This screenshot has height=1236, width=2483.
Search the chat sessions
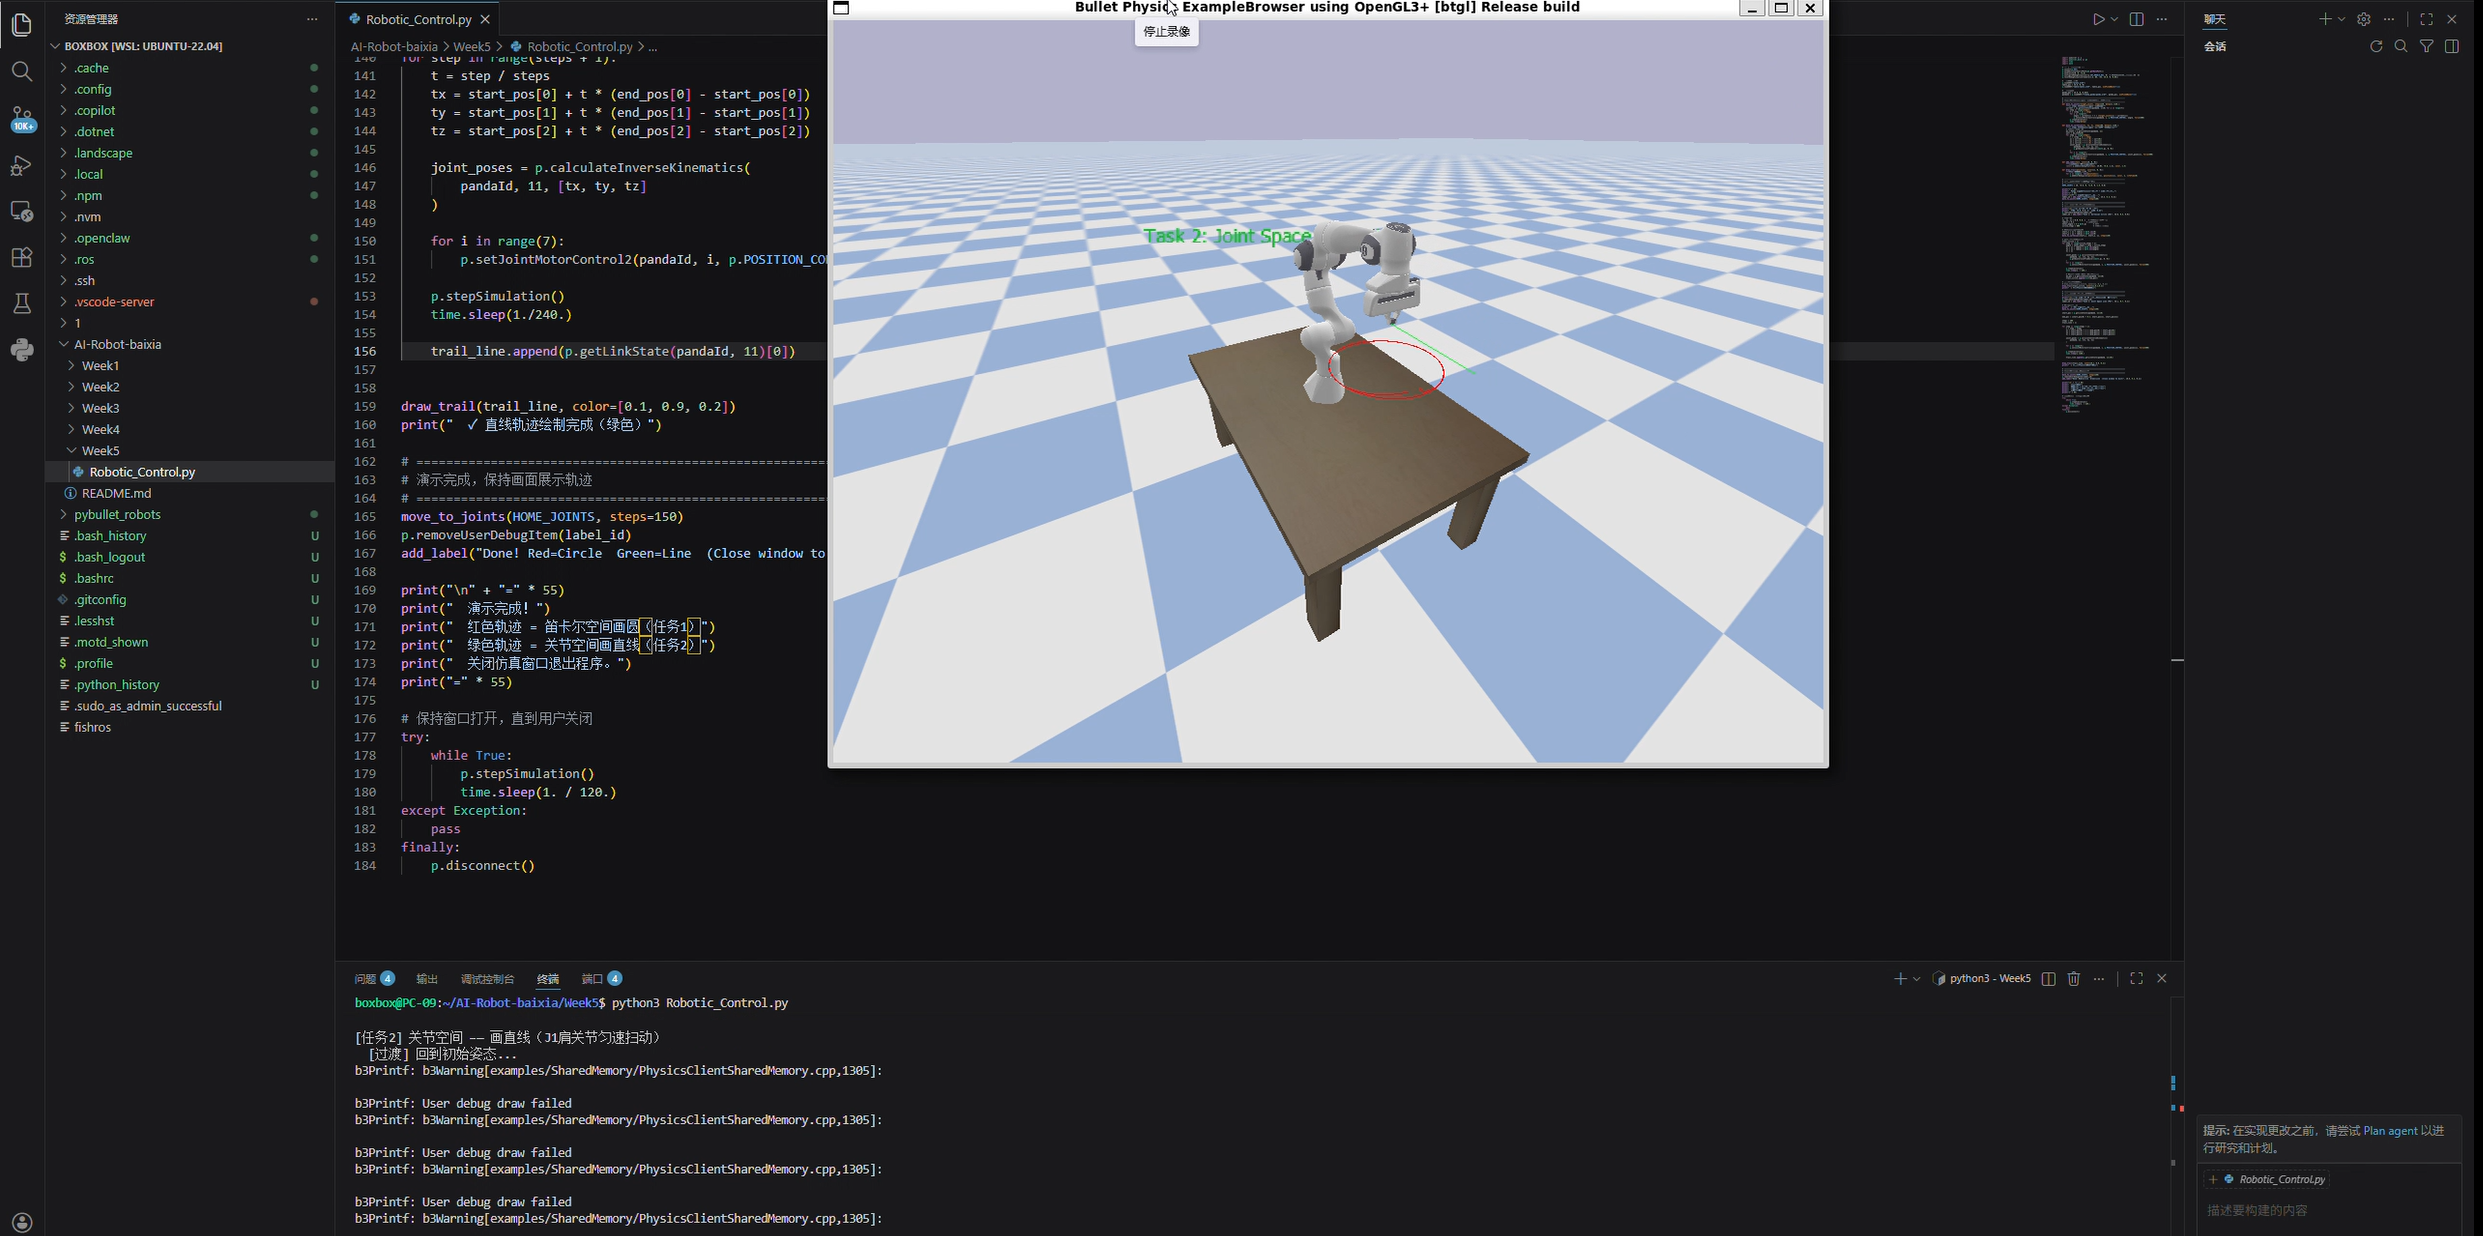coord(2401,46)
